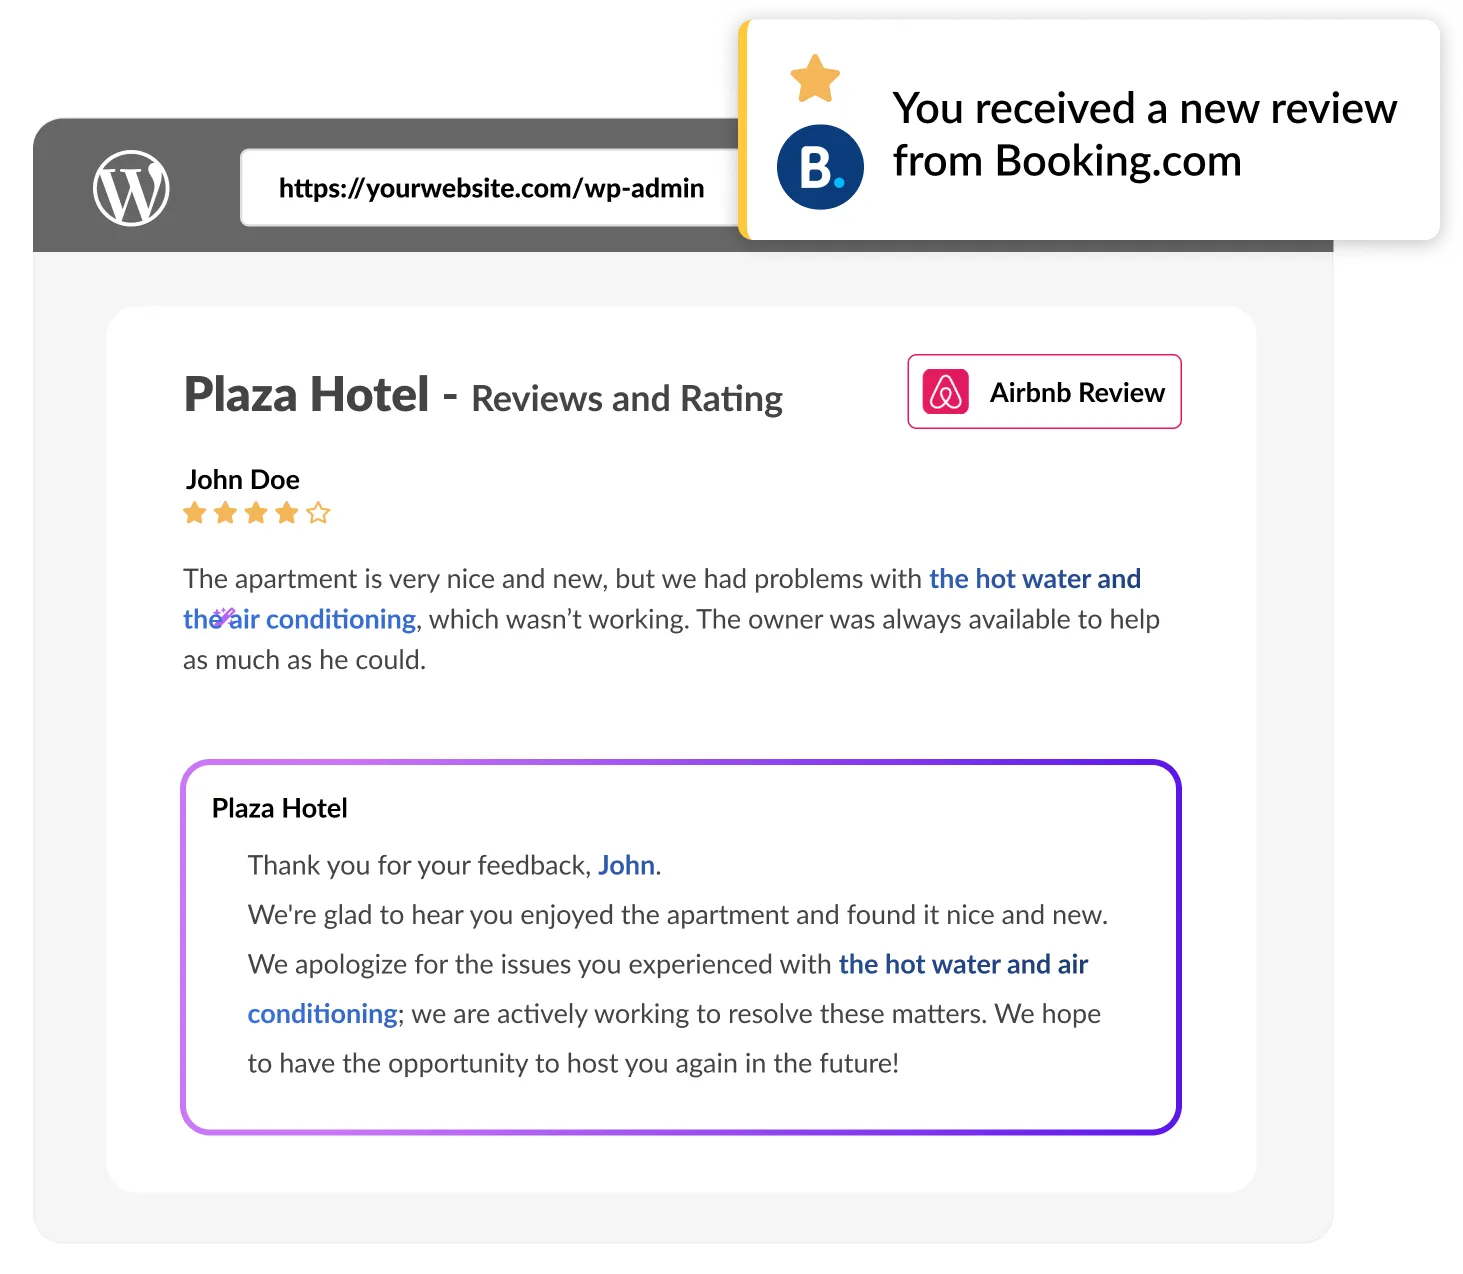Click highlighted 'the hot water and' in review
The image size is (1463, 1274).
coord(1035,579)
